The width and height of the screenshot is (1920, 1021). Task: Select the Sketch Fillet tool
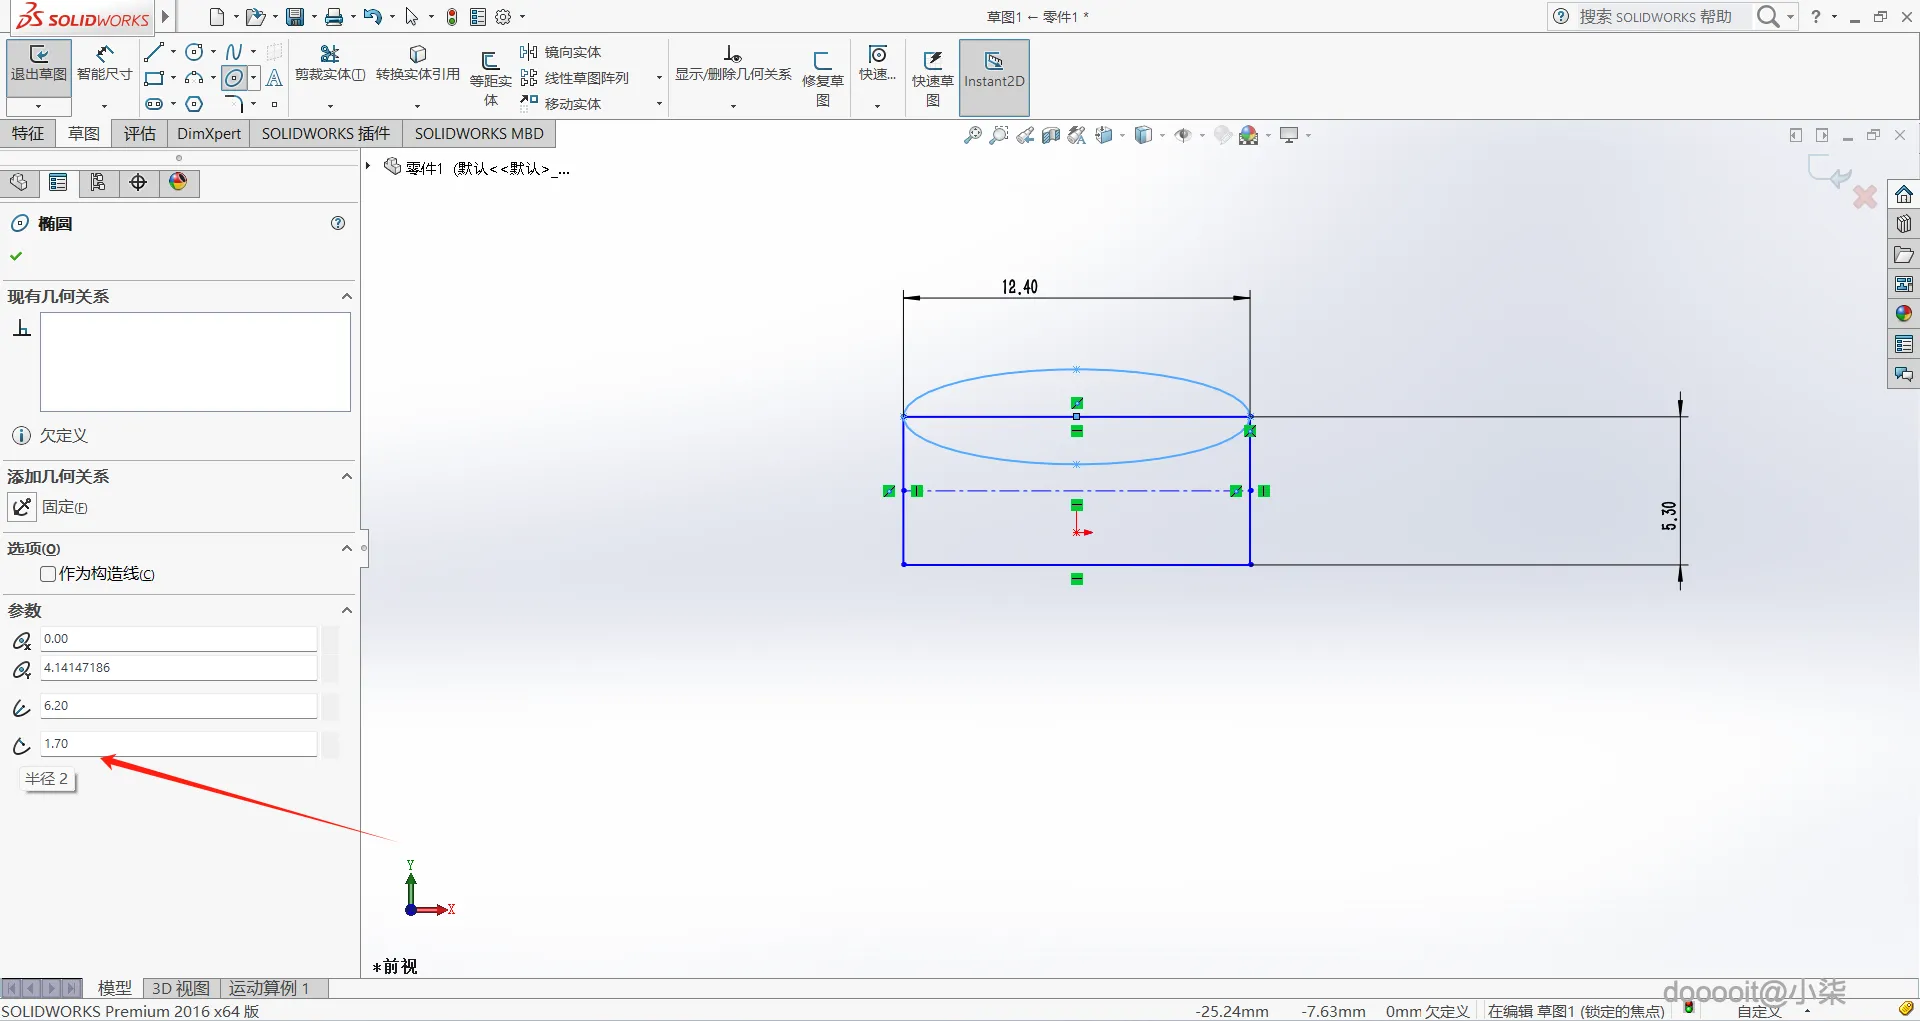234,104
